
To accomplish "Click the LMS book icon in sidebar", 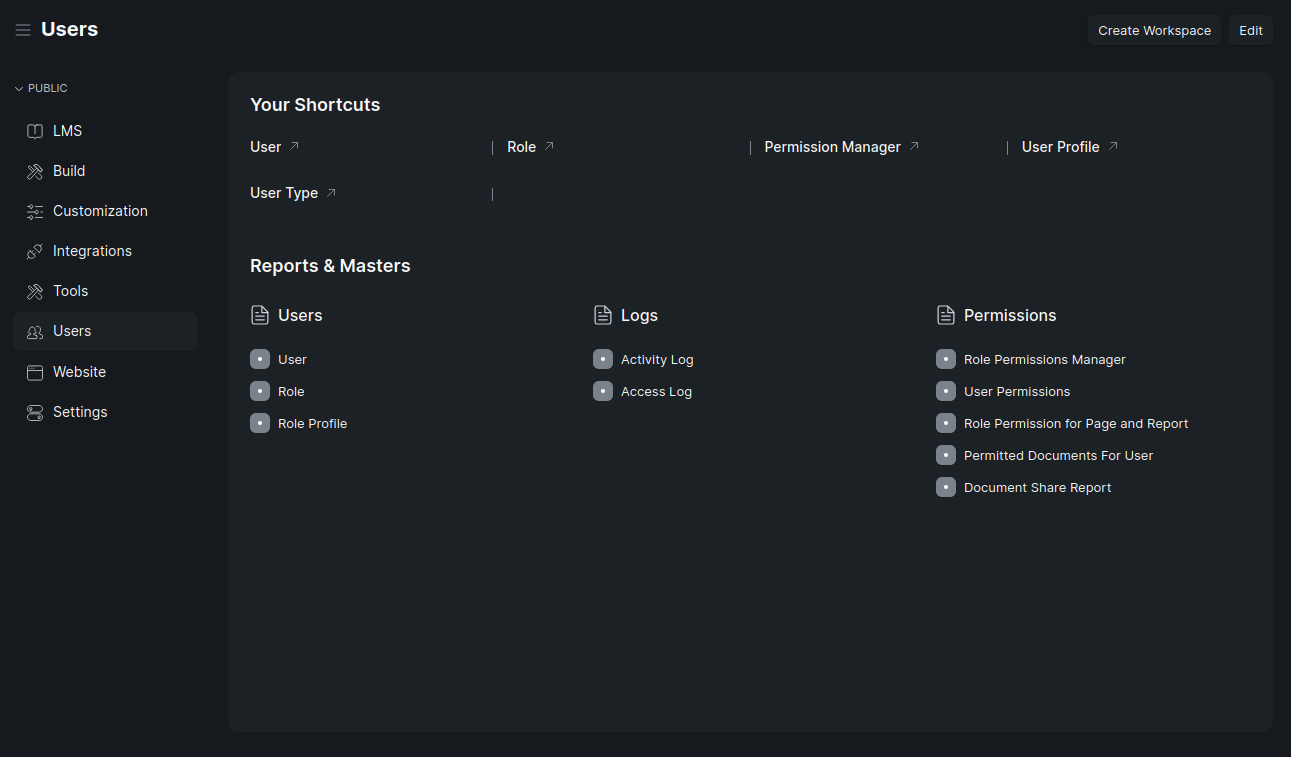I will 35,131.
